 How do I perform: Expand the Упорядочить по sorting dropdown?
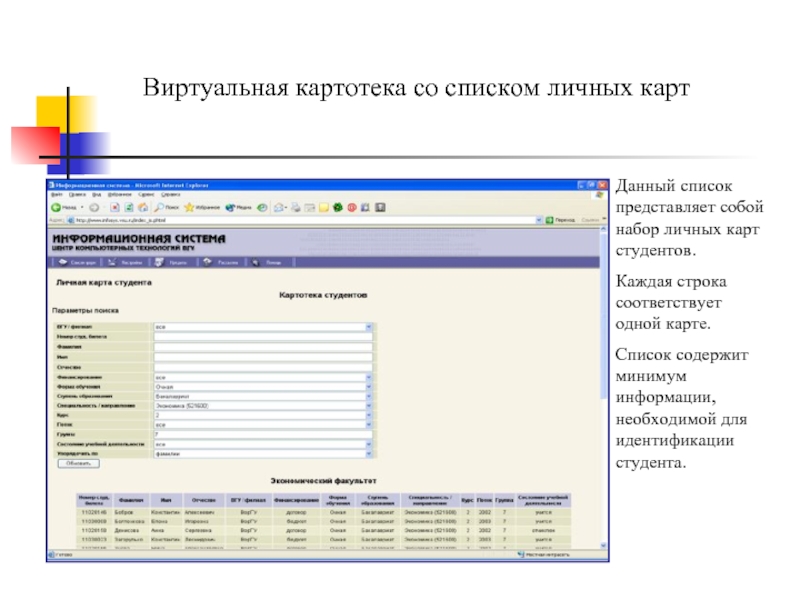(x=368, y=453)
